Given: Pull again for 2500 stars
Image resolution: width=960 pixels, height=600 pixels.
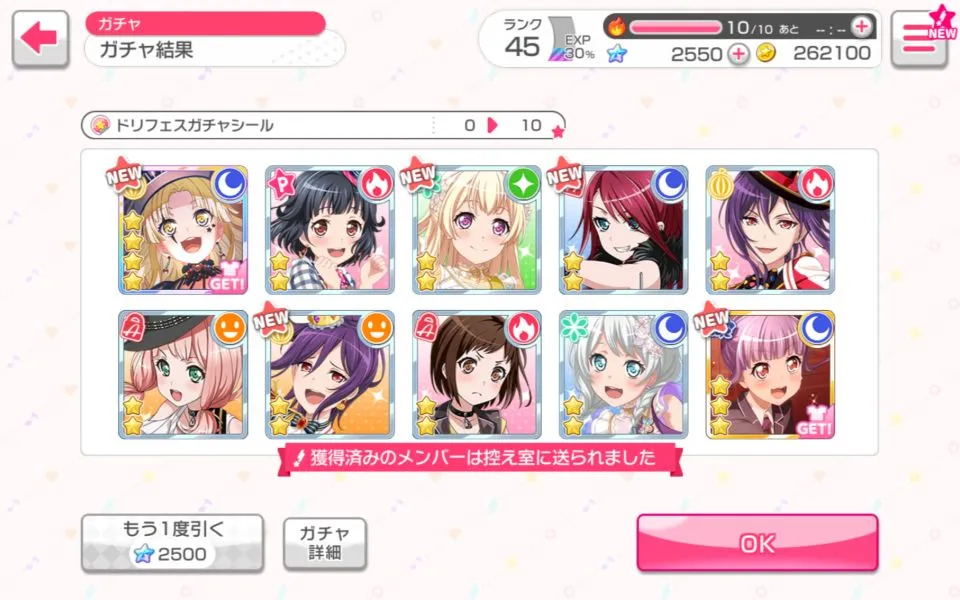Looking at the screenshot, I should [x=173, y=542].
